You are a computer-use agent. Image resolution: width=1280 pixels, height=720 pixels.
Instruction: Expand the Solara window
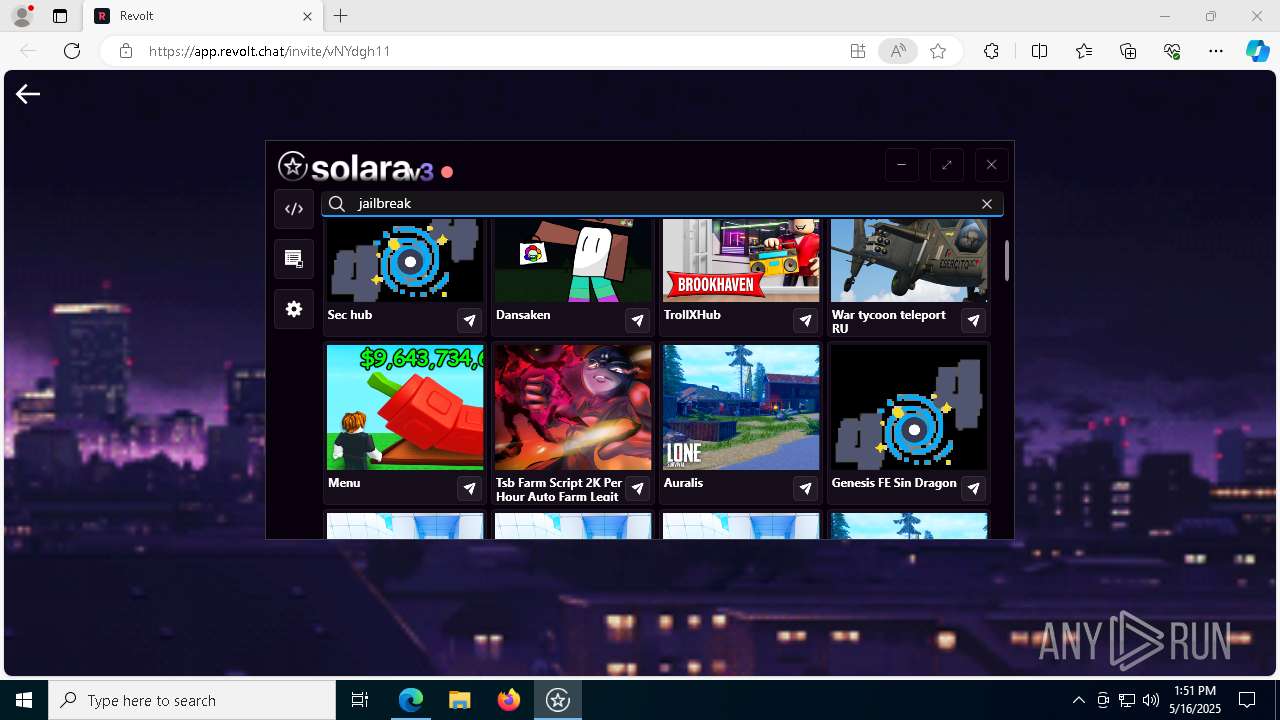(x=946, y=165)
